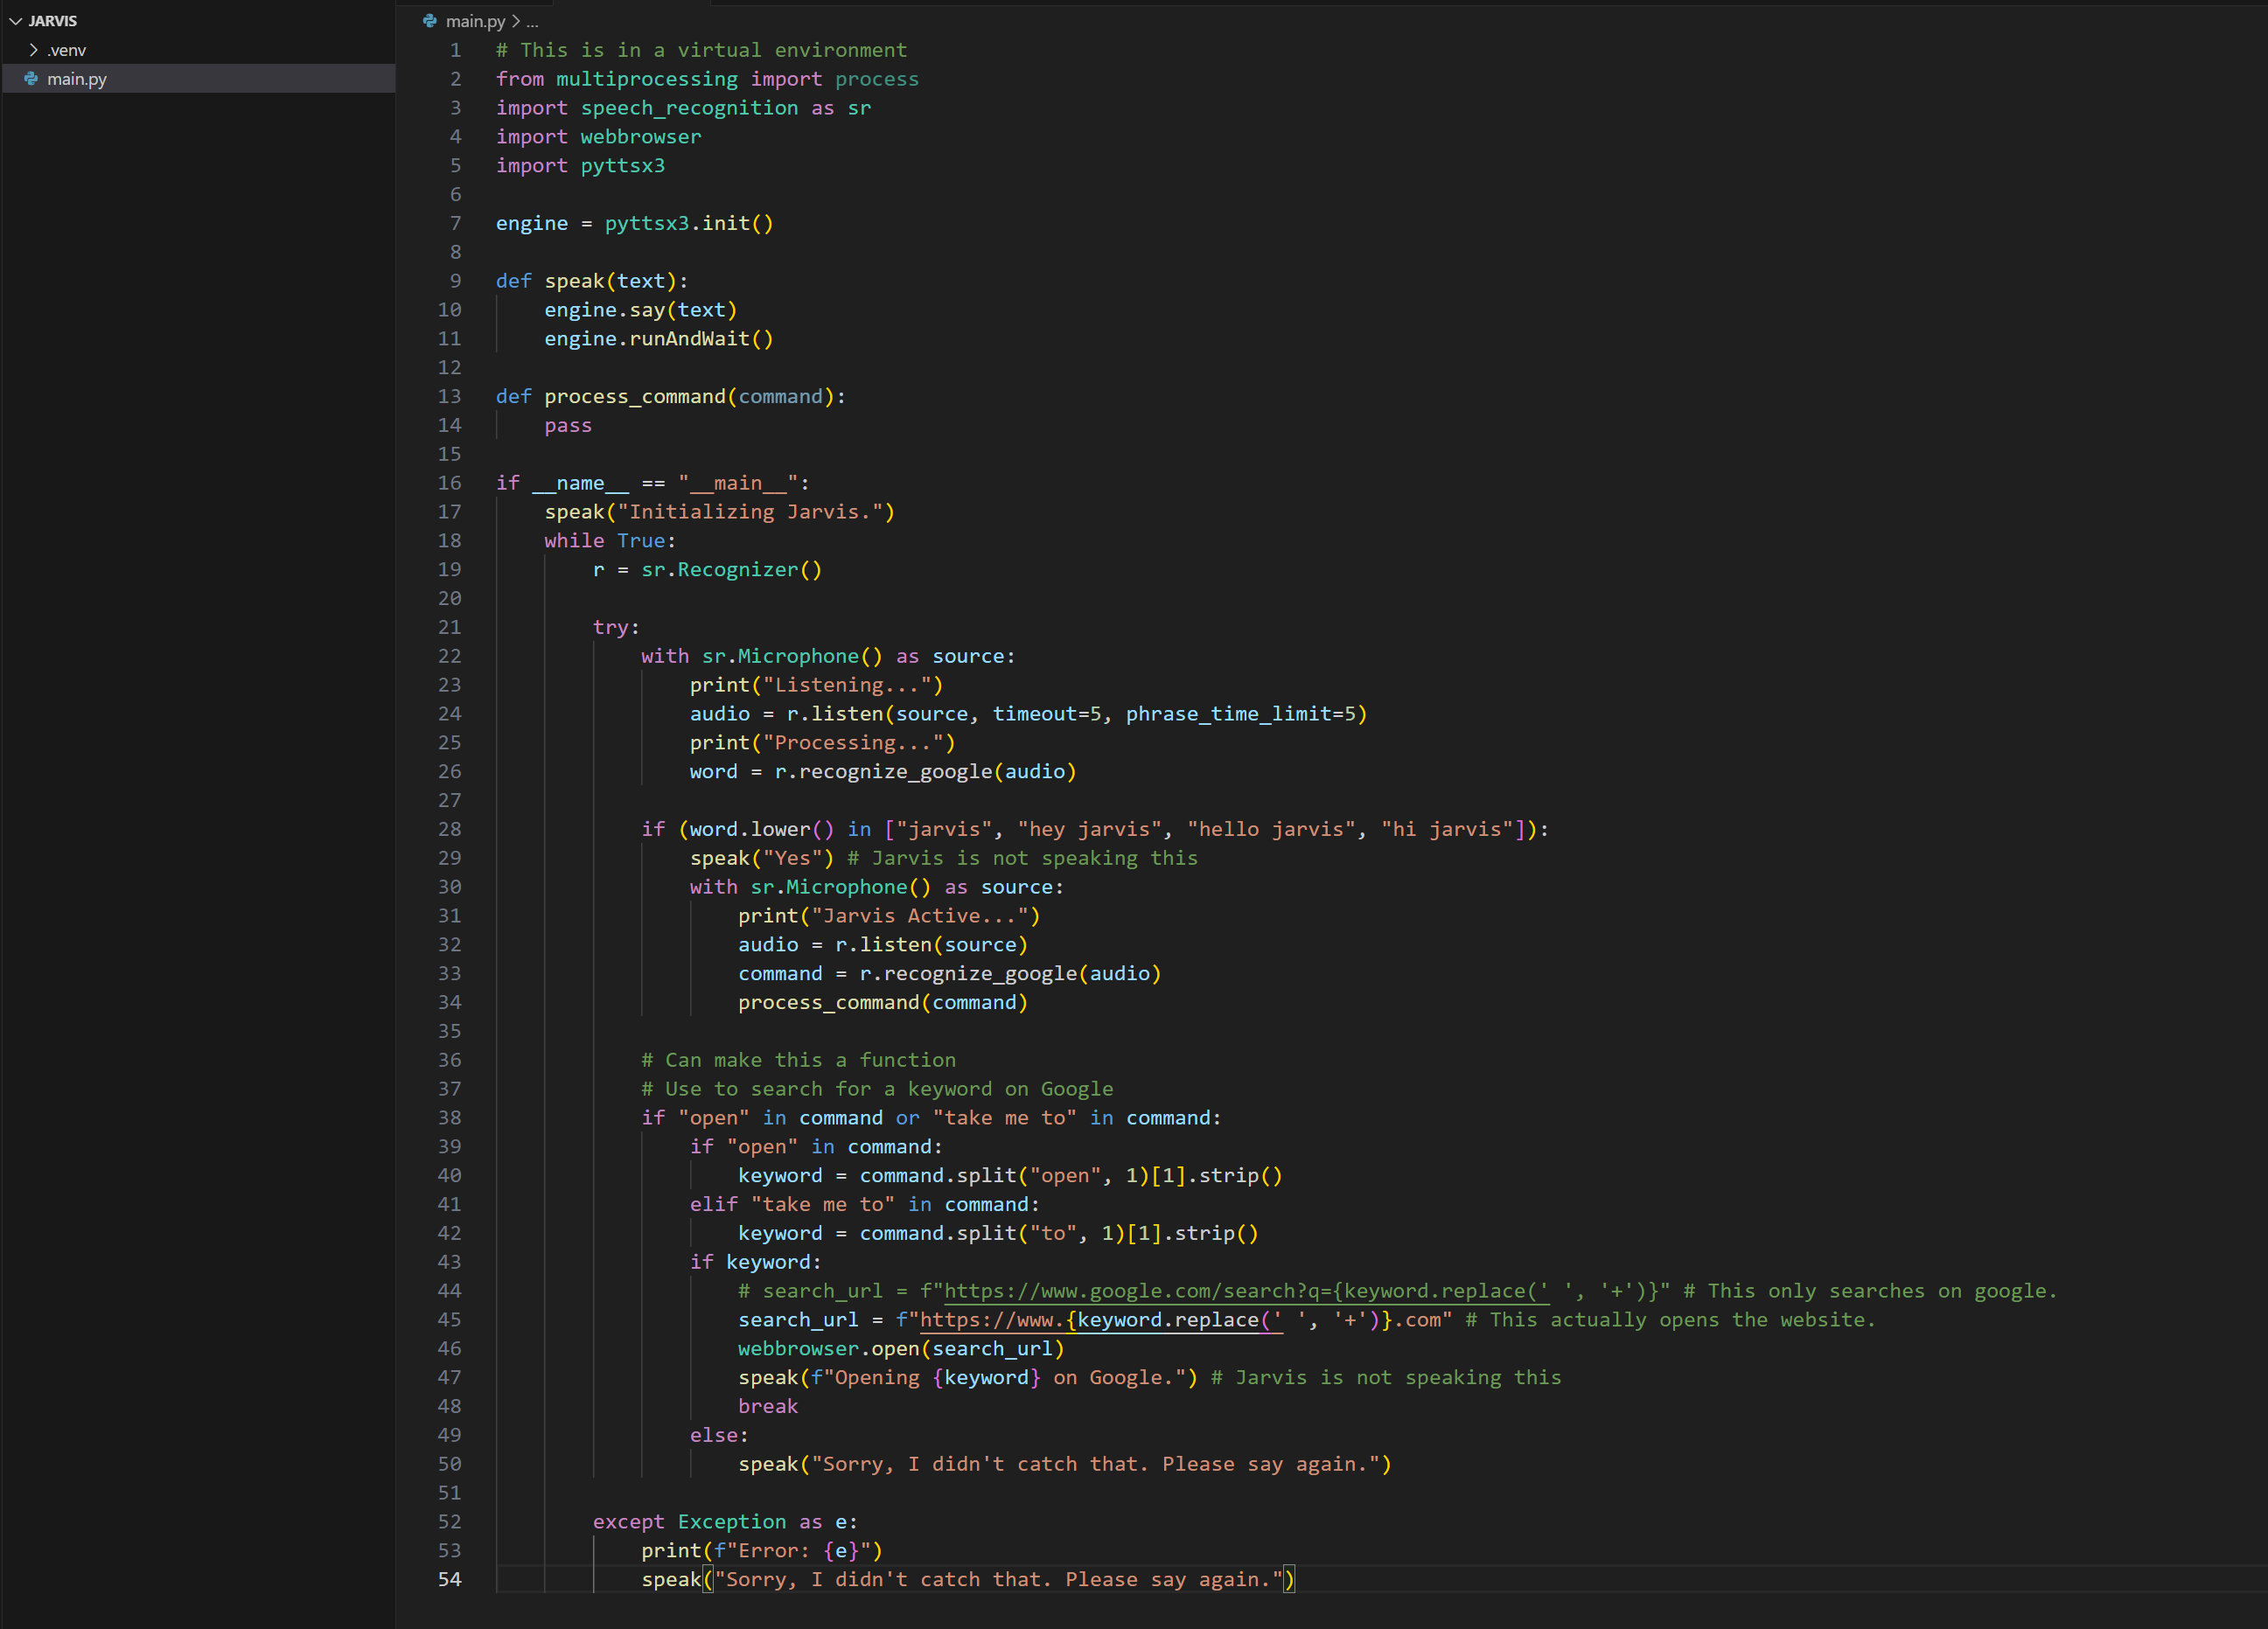
Task: Place cursor on the 'pass' keyword
Action: [x=568, y=425]
